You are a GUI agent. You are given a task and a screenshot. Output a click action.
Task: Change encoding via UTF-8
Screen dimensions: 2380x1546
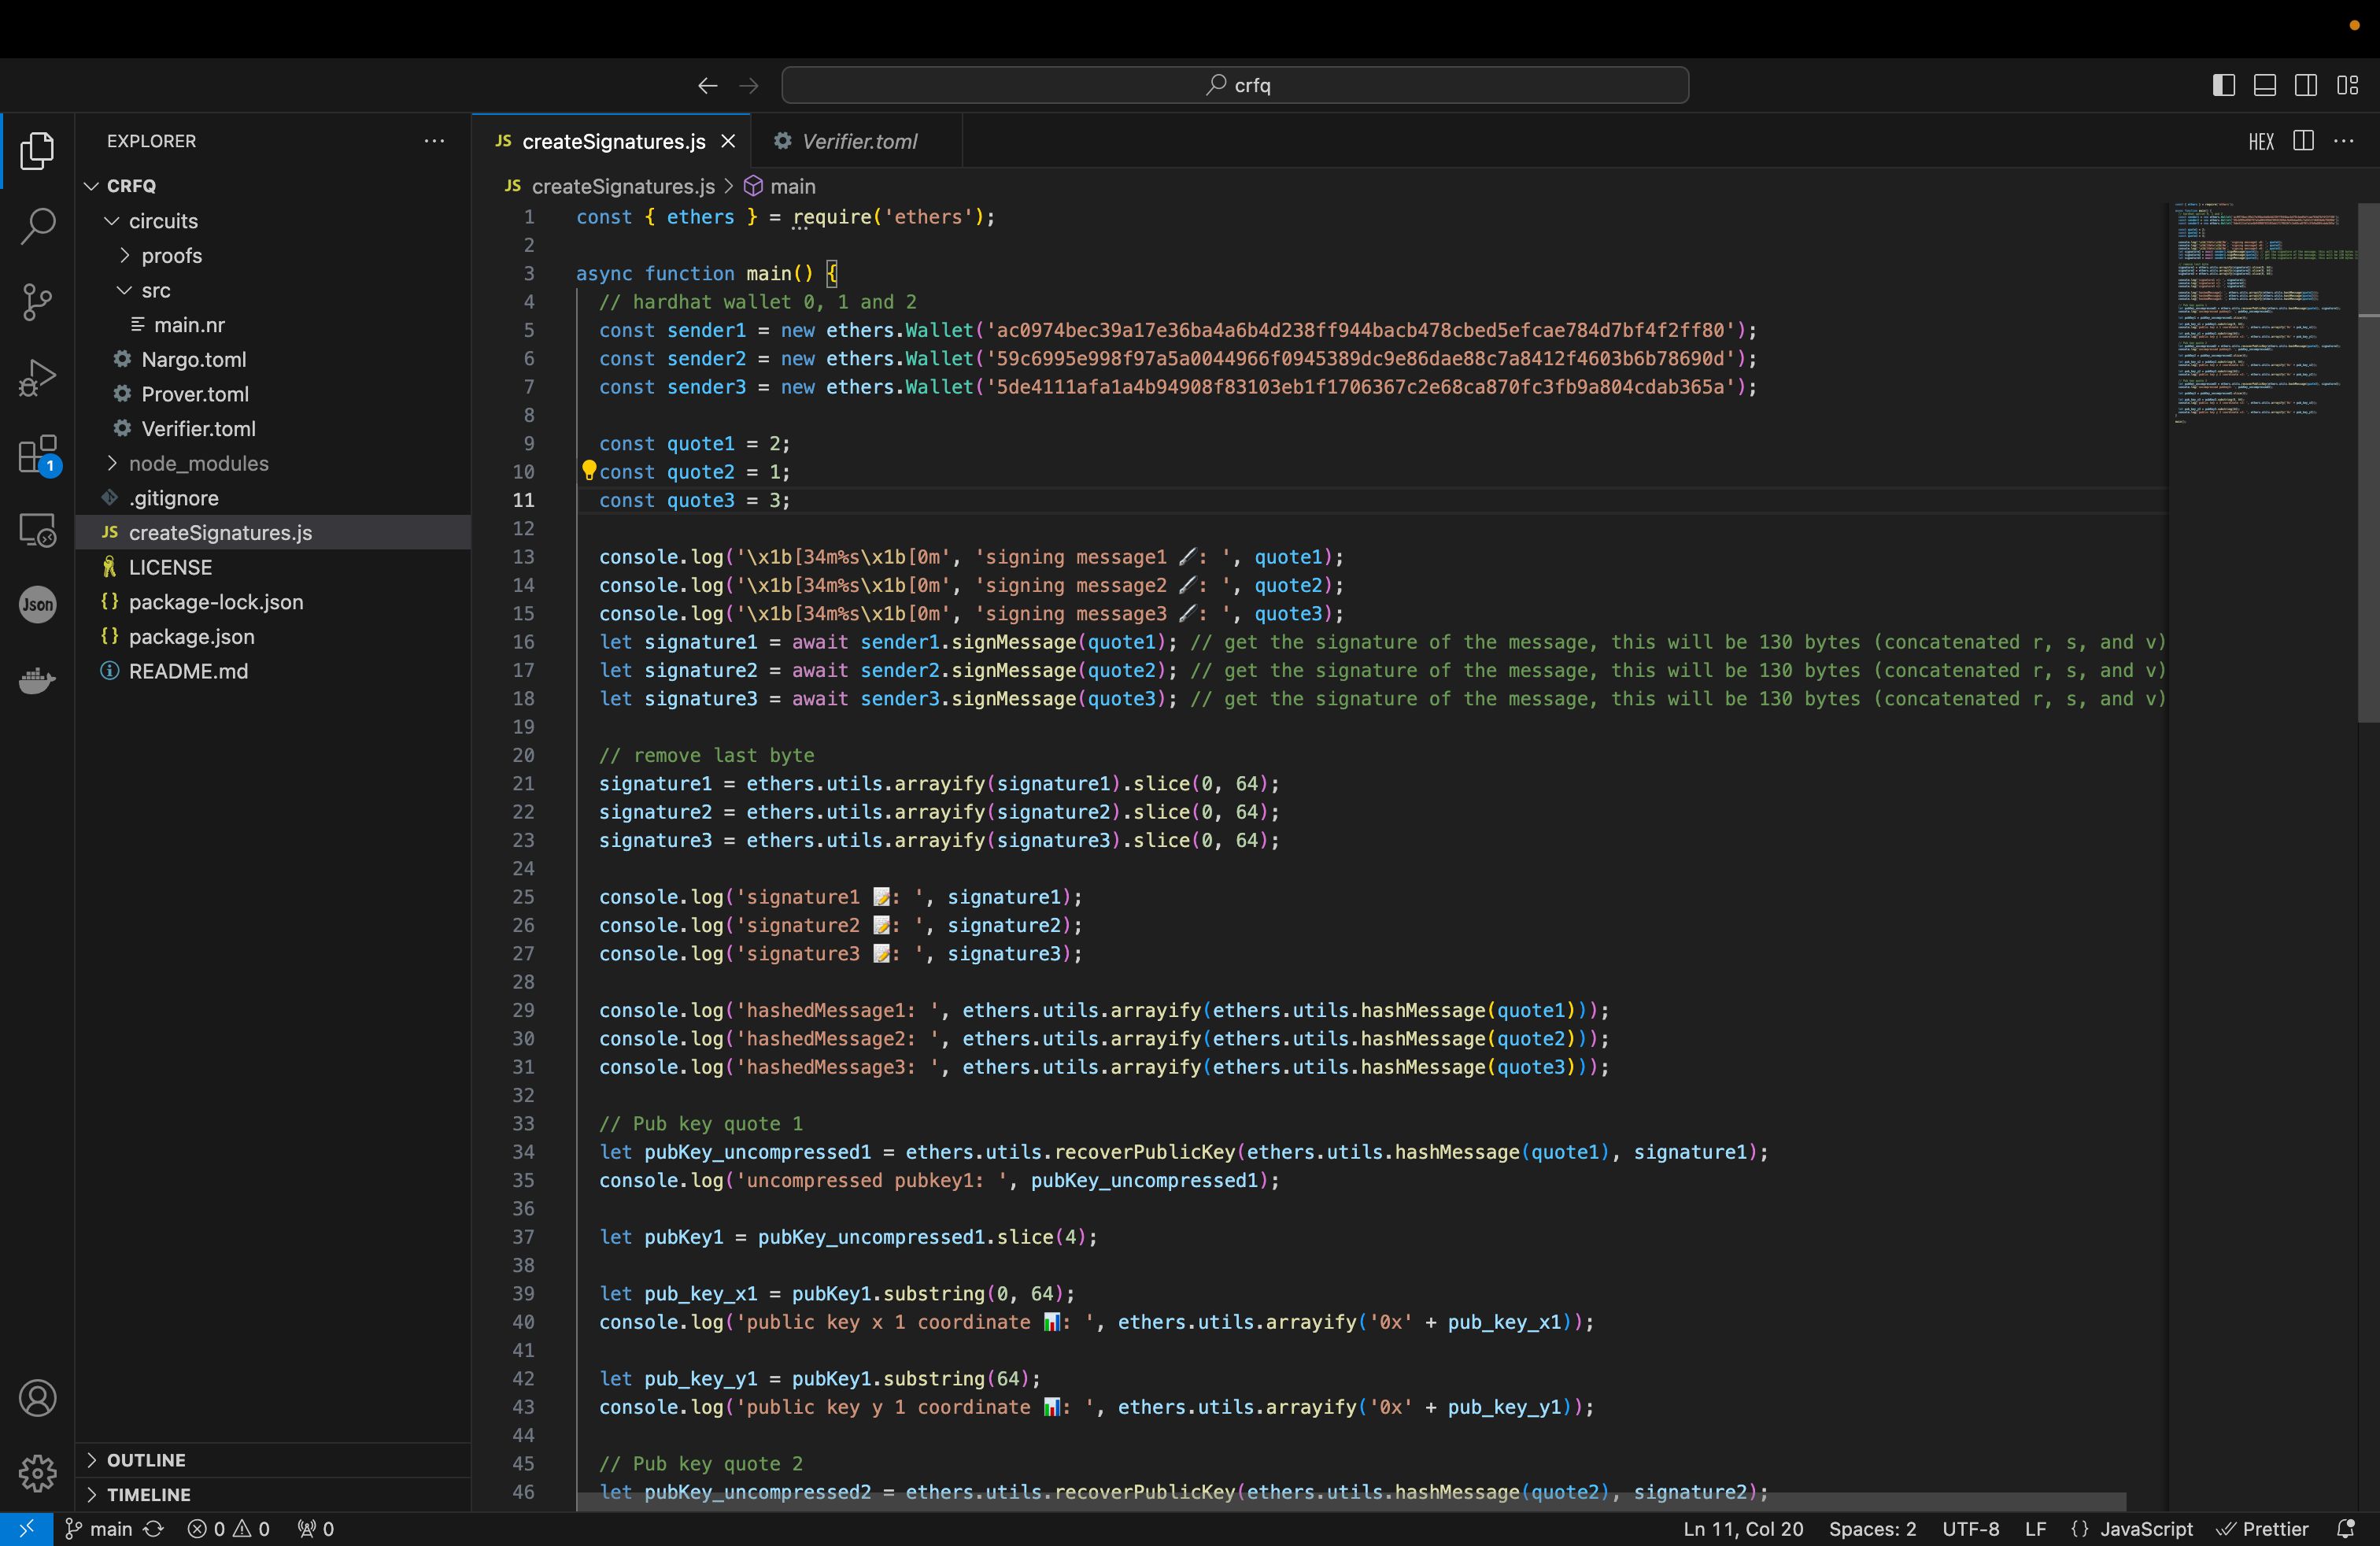pos(1970,1529)
